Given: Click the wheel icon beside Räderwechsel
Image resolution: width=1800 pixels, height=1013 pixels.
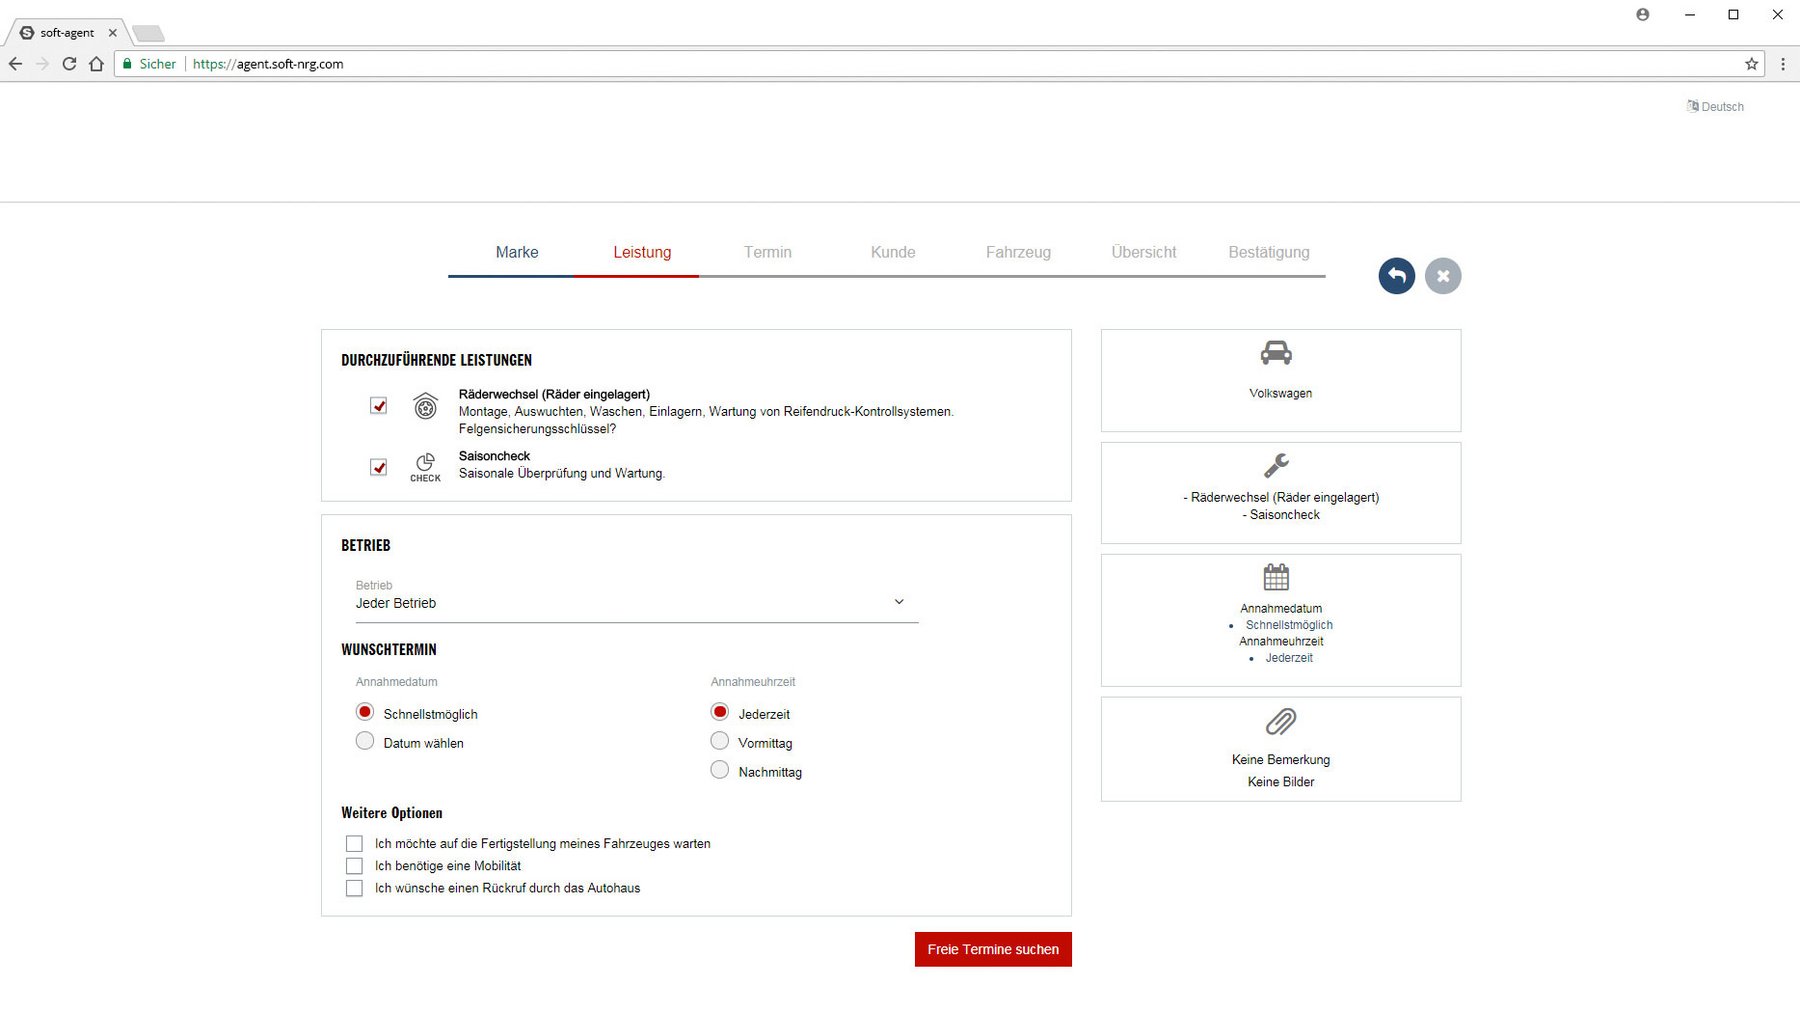Looking at the screenshot, I should click(x=425, y=406).
